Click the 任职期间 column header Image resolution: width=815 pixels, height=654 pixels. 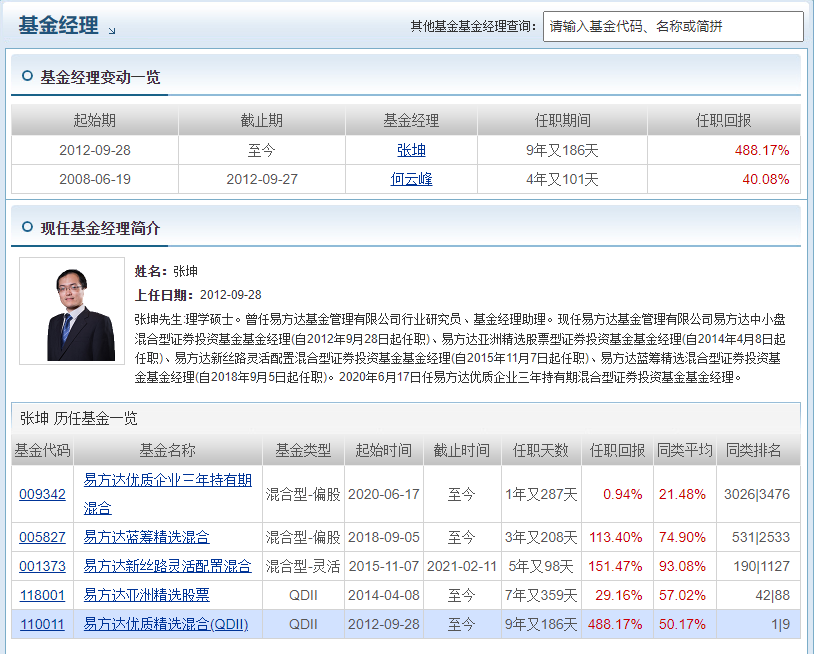click(x=562, y=120)
